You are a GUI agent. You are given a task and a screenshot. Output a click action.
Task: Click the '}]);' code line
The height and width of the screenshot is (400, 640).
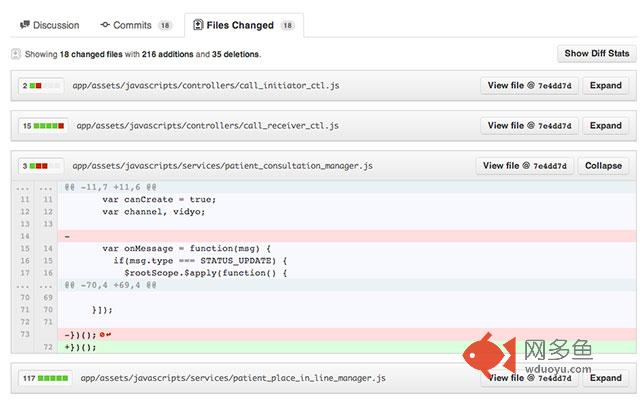pos(102,310)
